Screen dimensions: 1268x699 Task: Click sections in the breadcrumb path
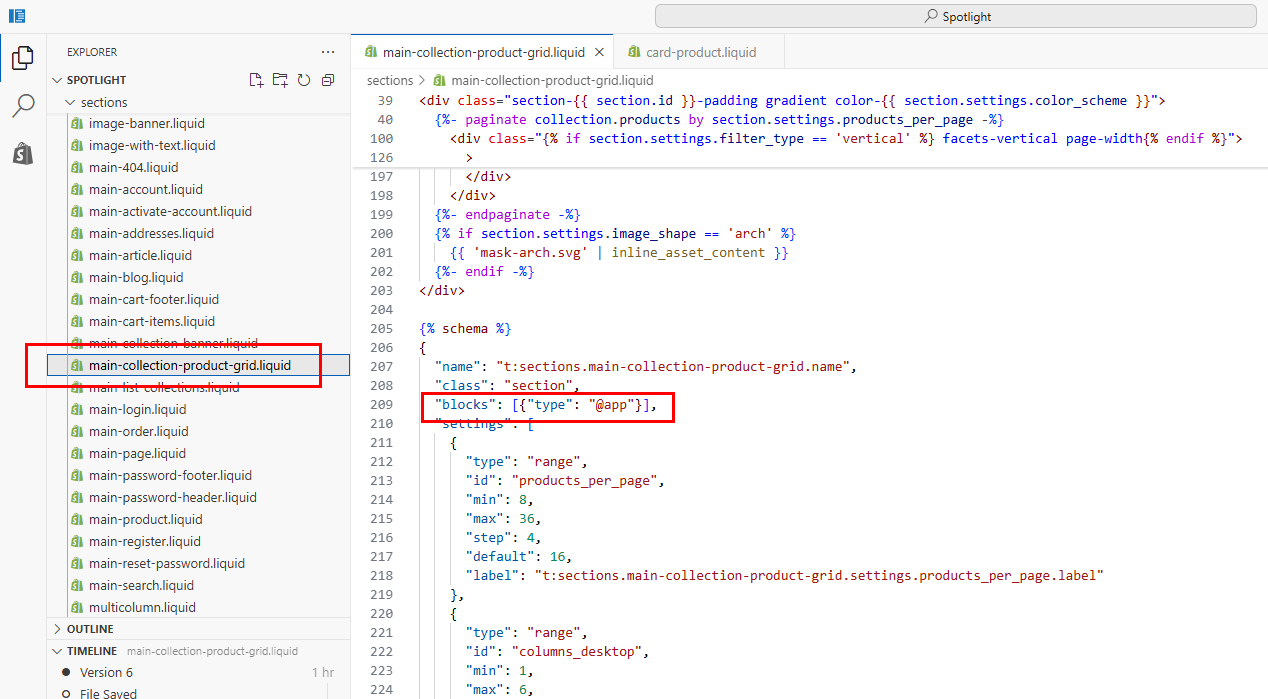pyautogui.click(x=390, y=80)
